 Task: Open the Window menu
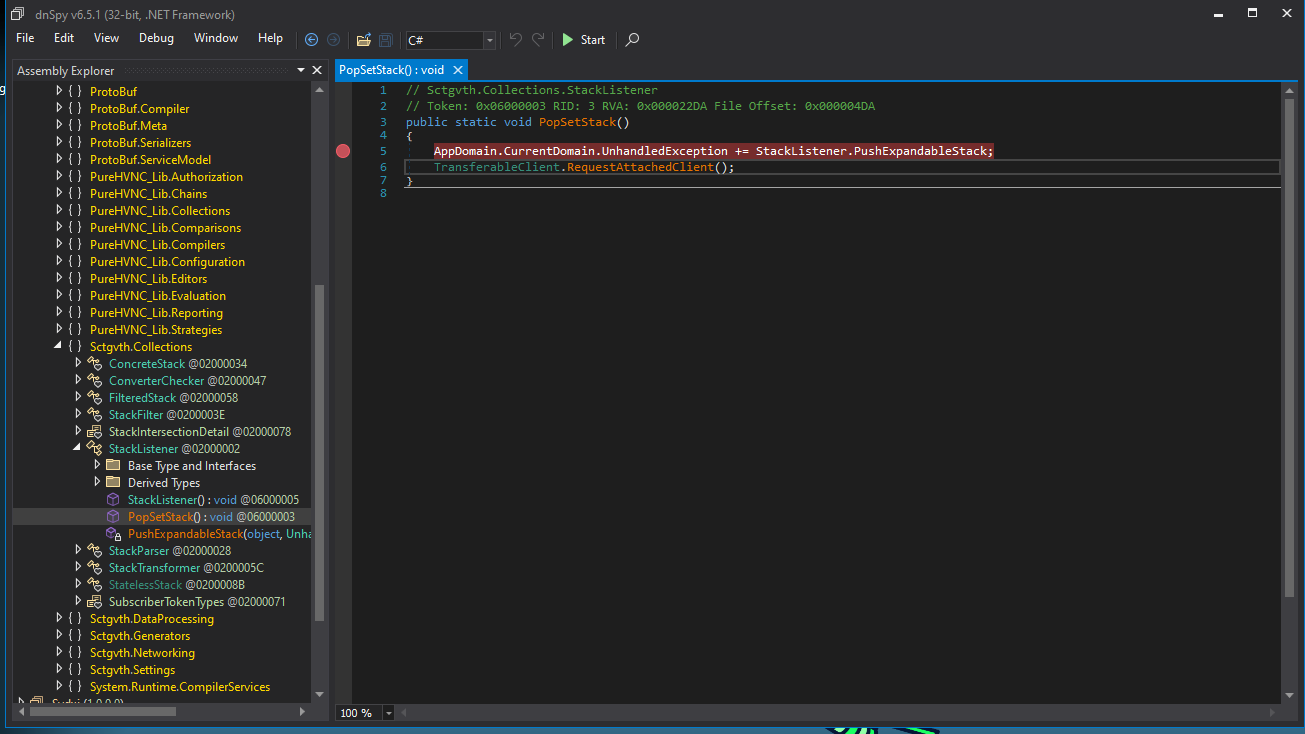pos(216,38)
